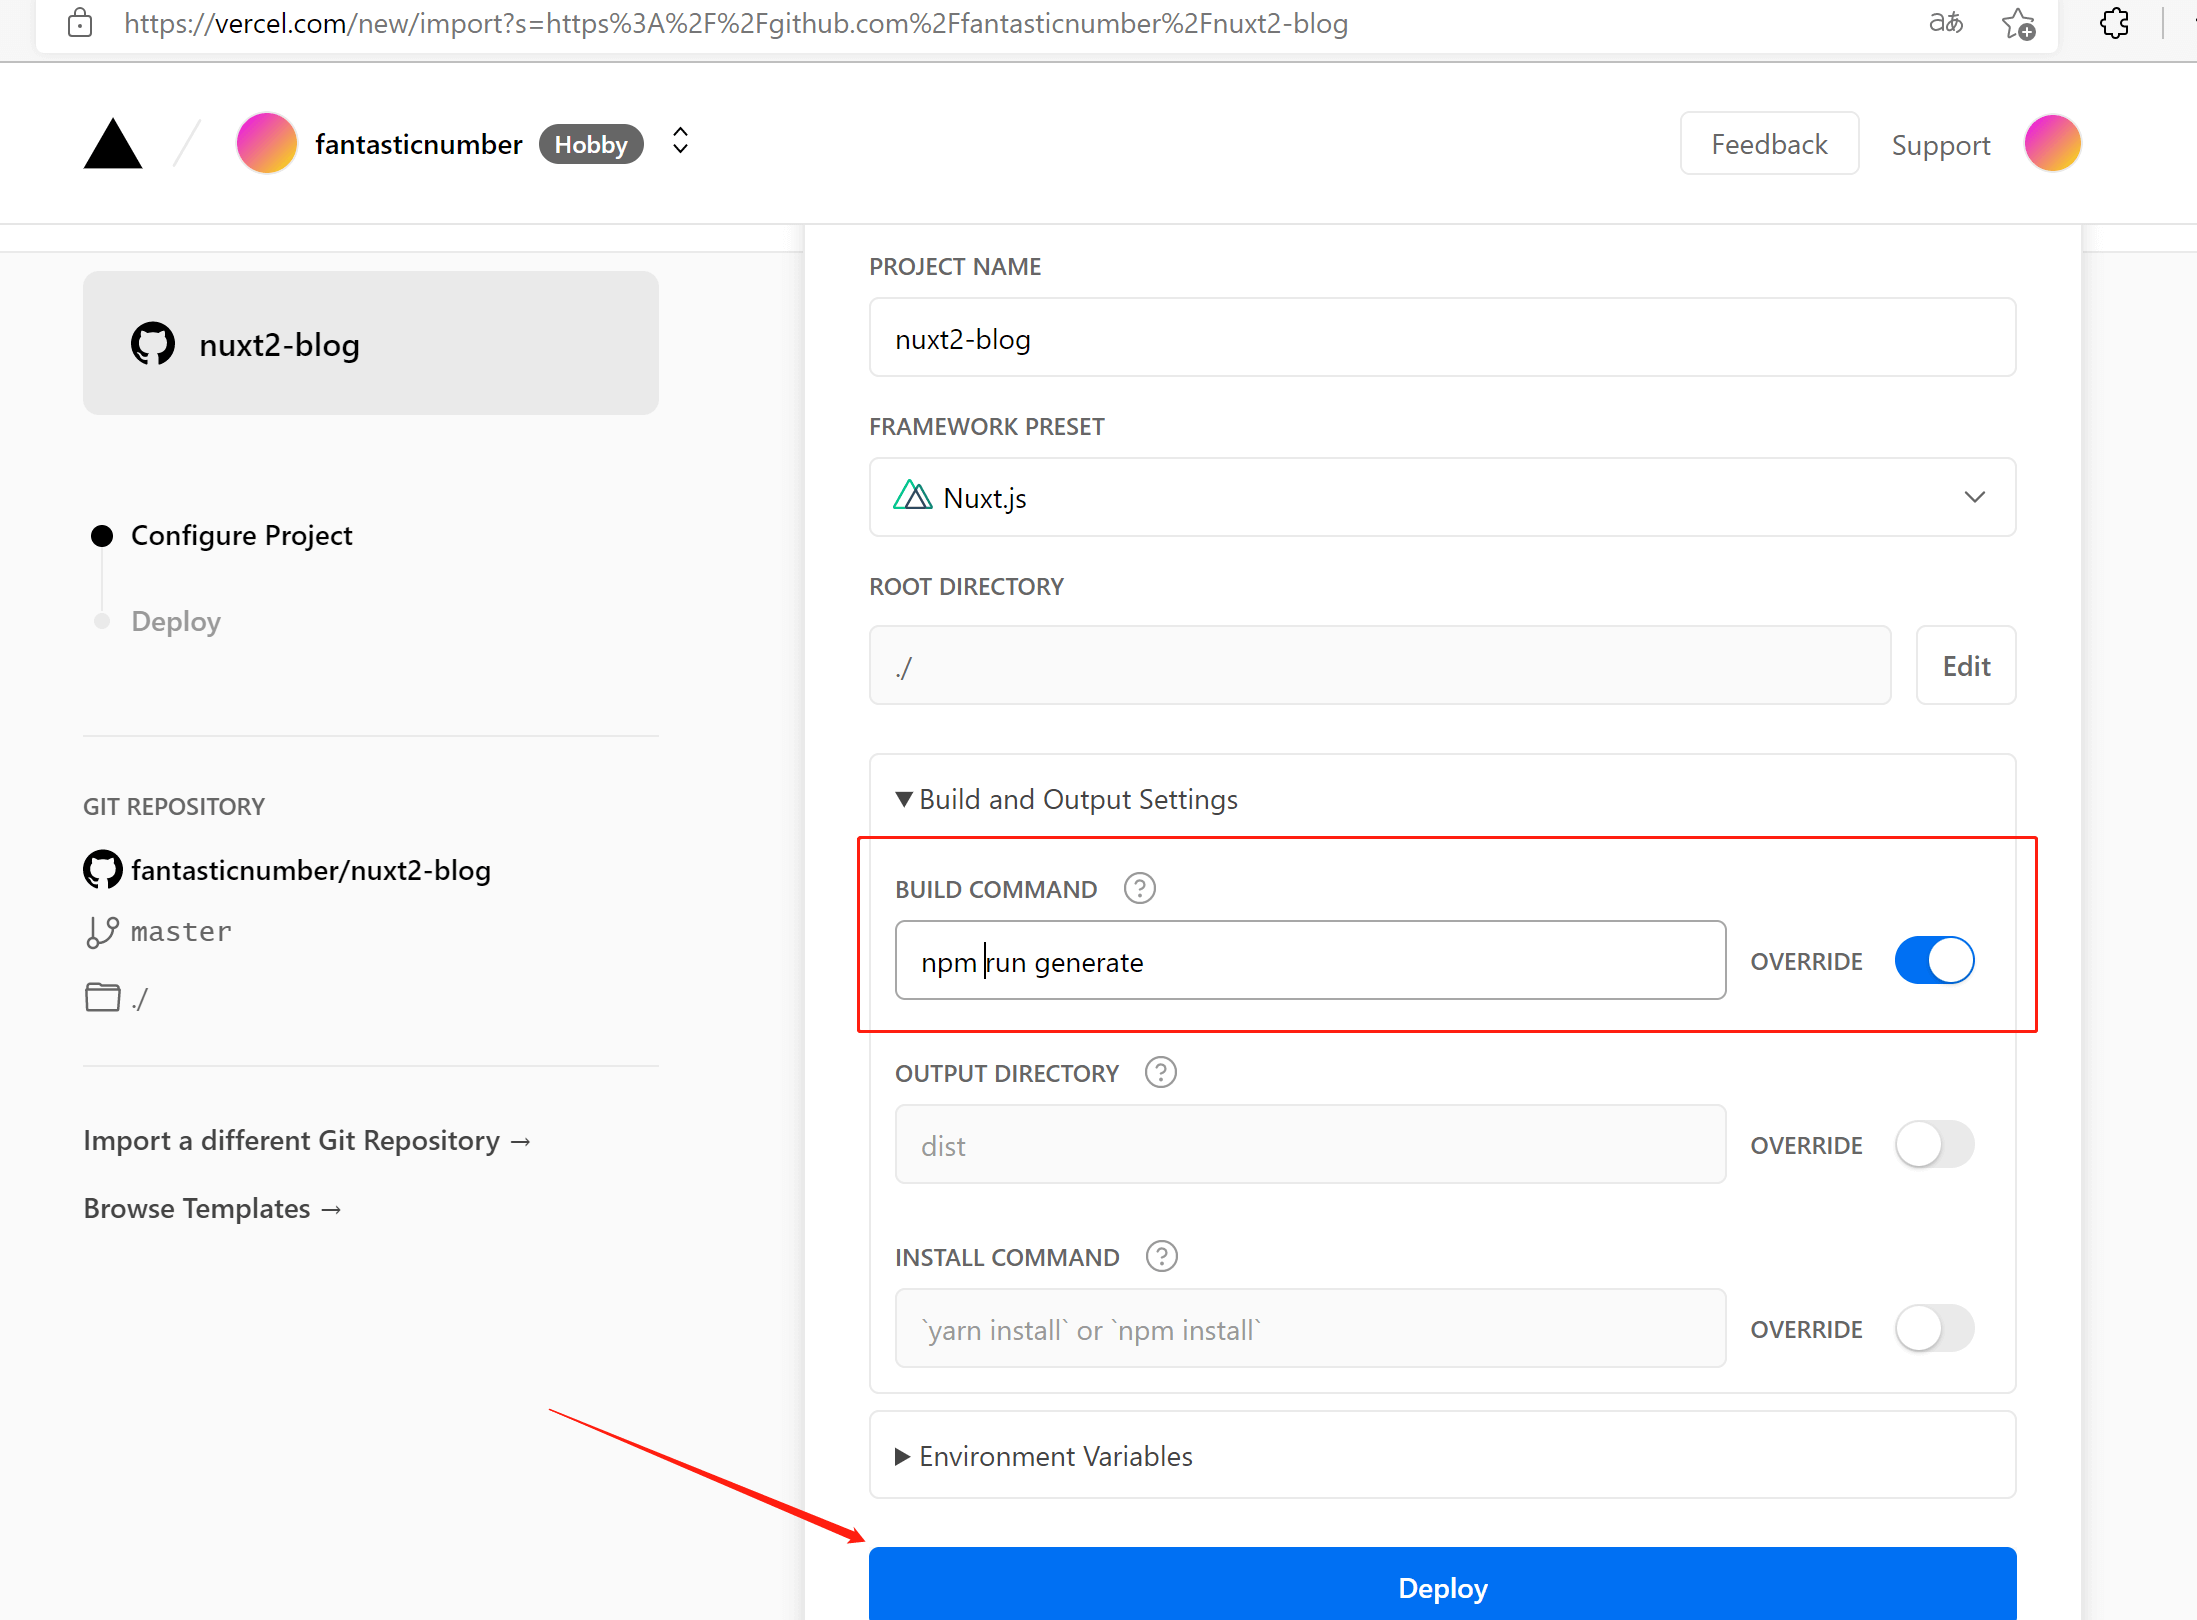Disable the Build Command override toggle

coord(1934,960)
